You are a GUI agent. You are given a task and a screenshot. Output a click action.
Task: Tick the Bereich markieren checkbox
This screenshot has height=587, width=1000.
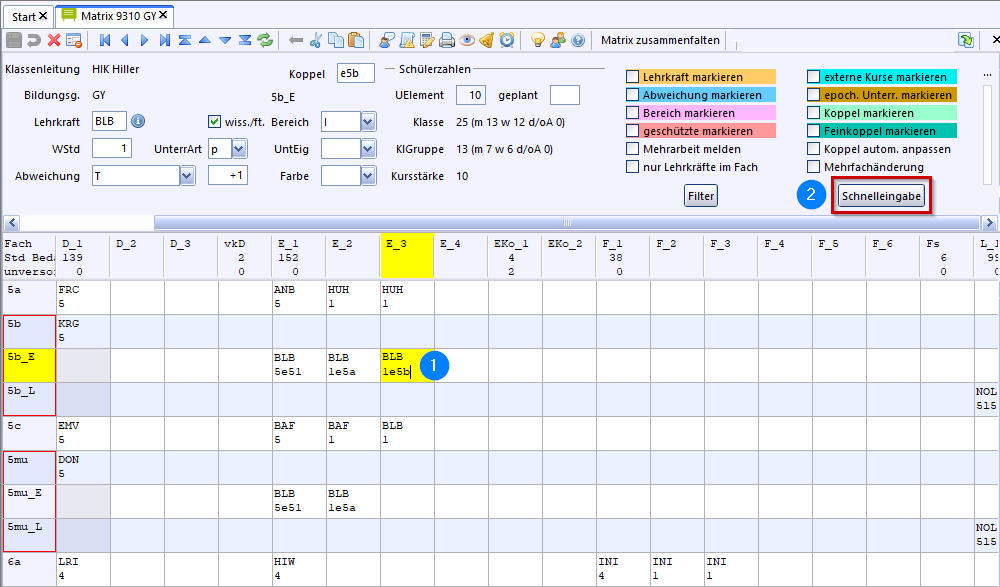click(633, 112)
